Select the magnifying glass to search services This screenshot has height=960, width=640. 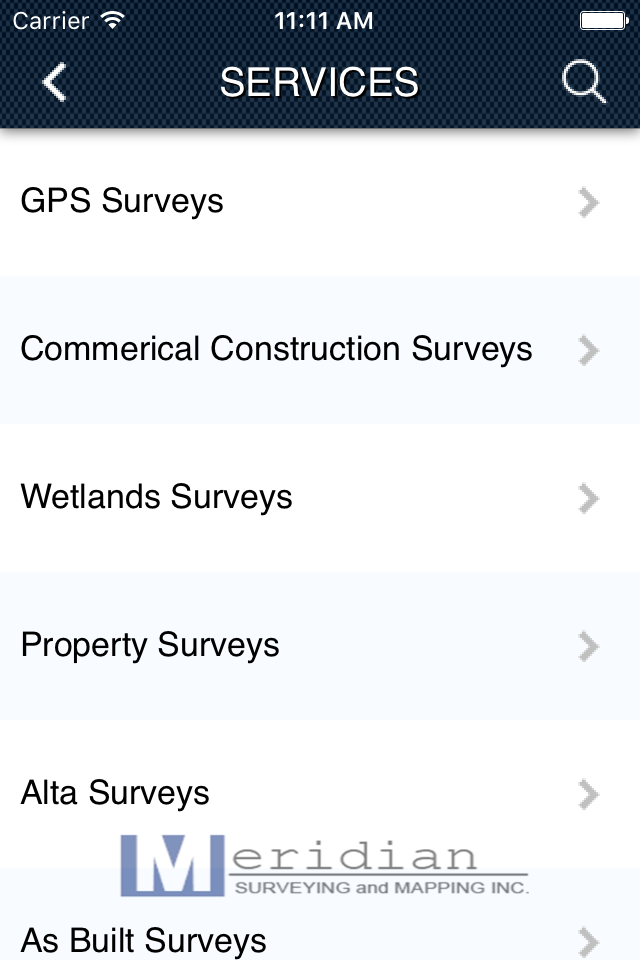point(585,82)
